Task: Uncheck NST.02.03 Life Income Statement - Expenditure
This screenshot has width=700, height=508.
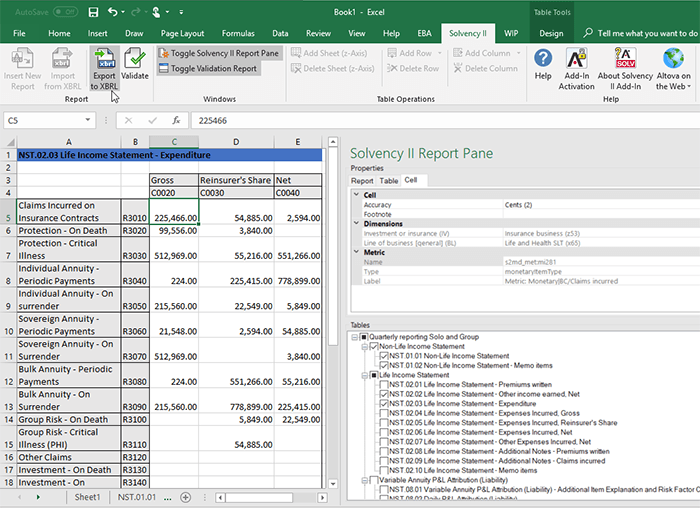Action: point(384,405)
